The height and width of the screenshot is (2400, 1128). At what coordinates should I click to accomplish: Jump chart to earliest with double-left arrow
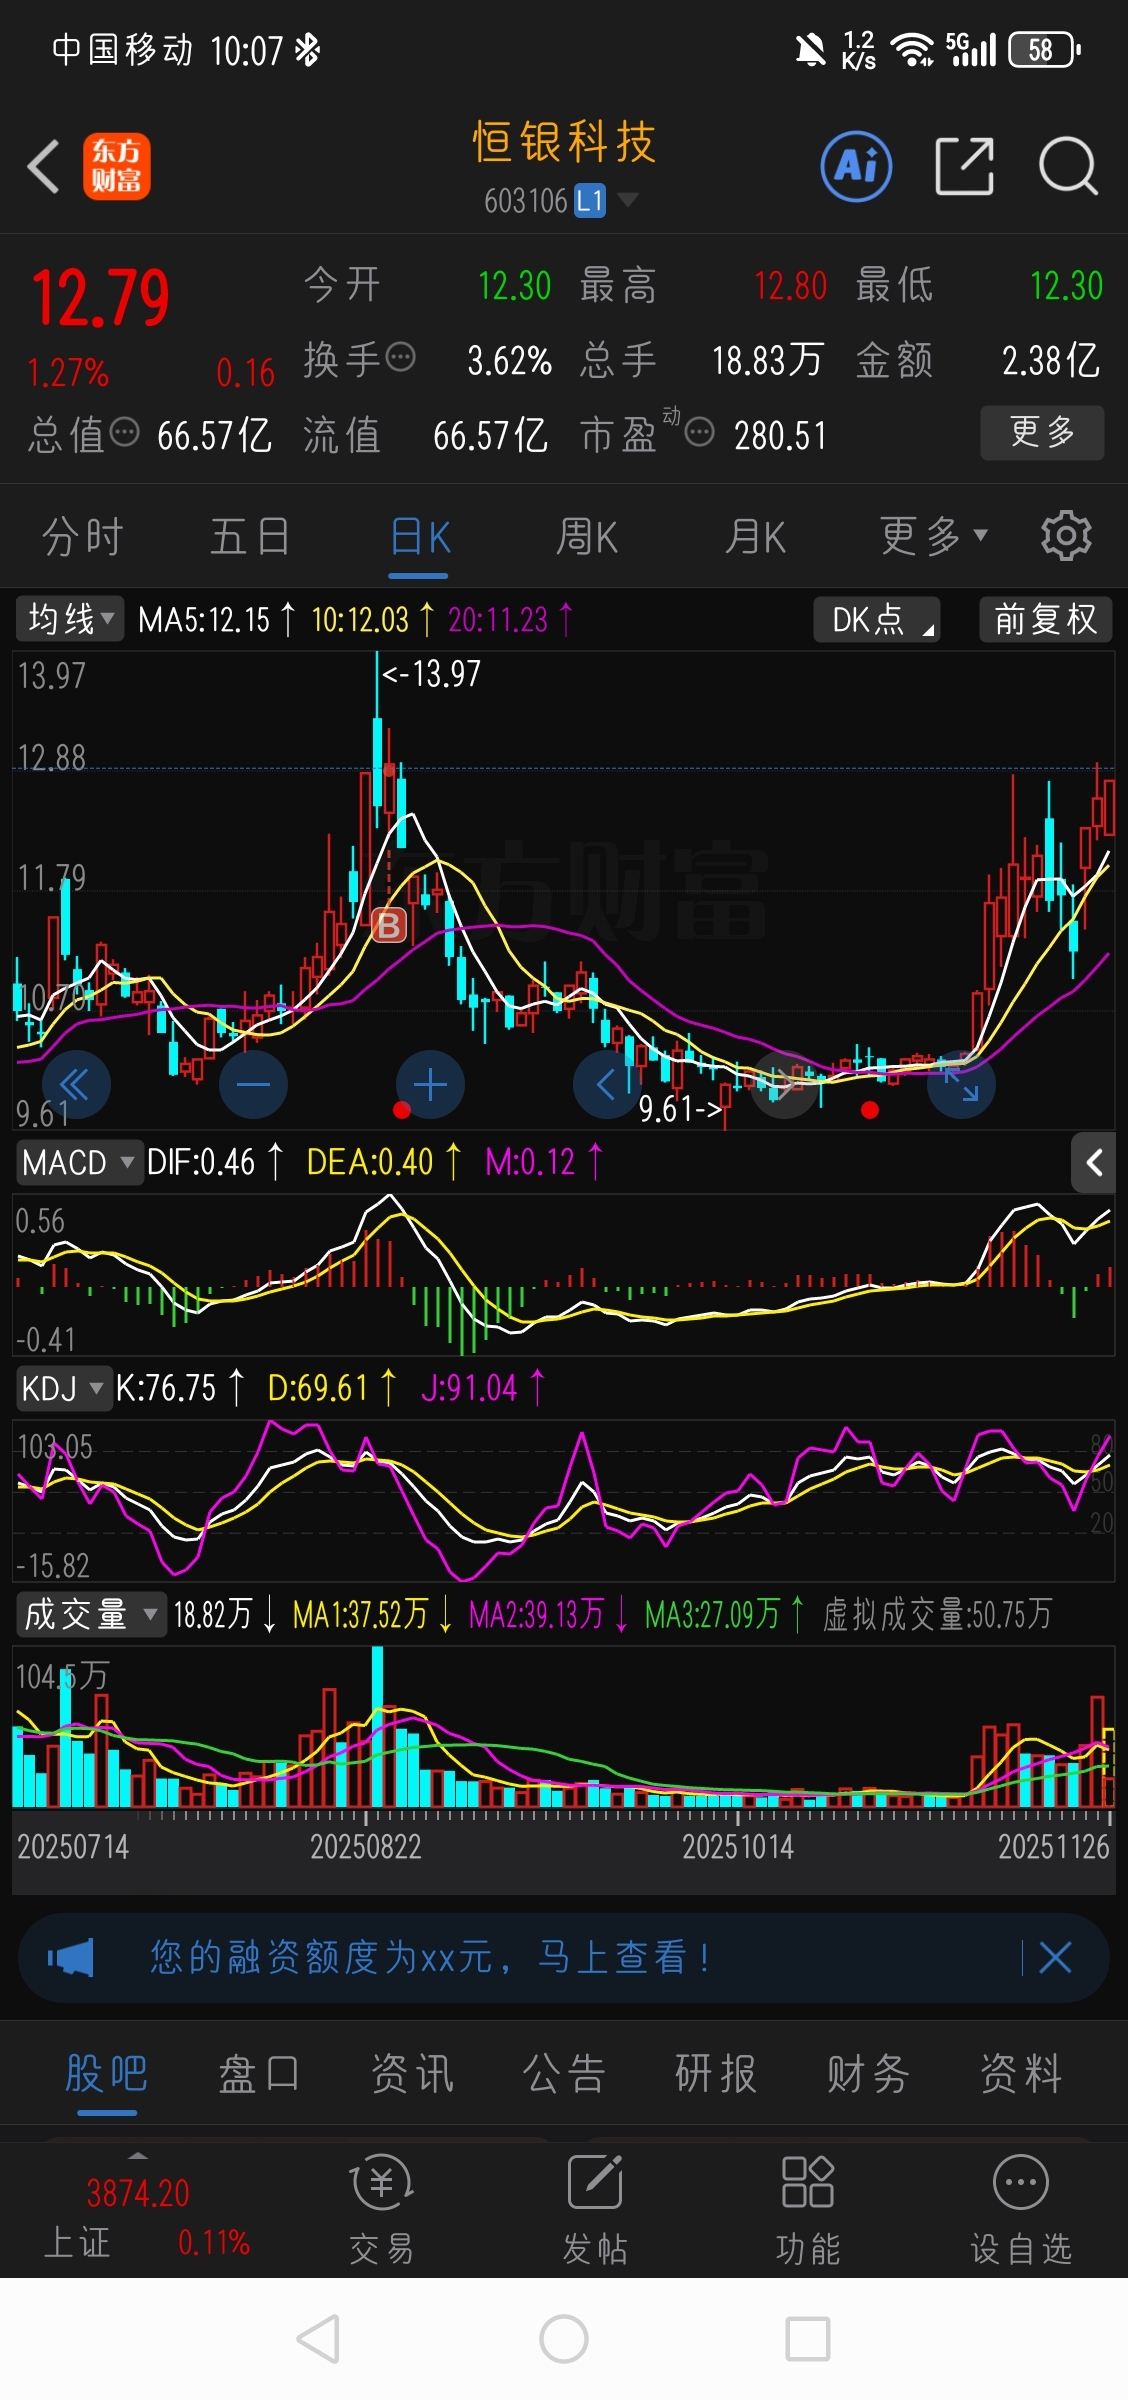pos(76,1085)
